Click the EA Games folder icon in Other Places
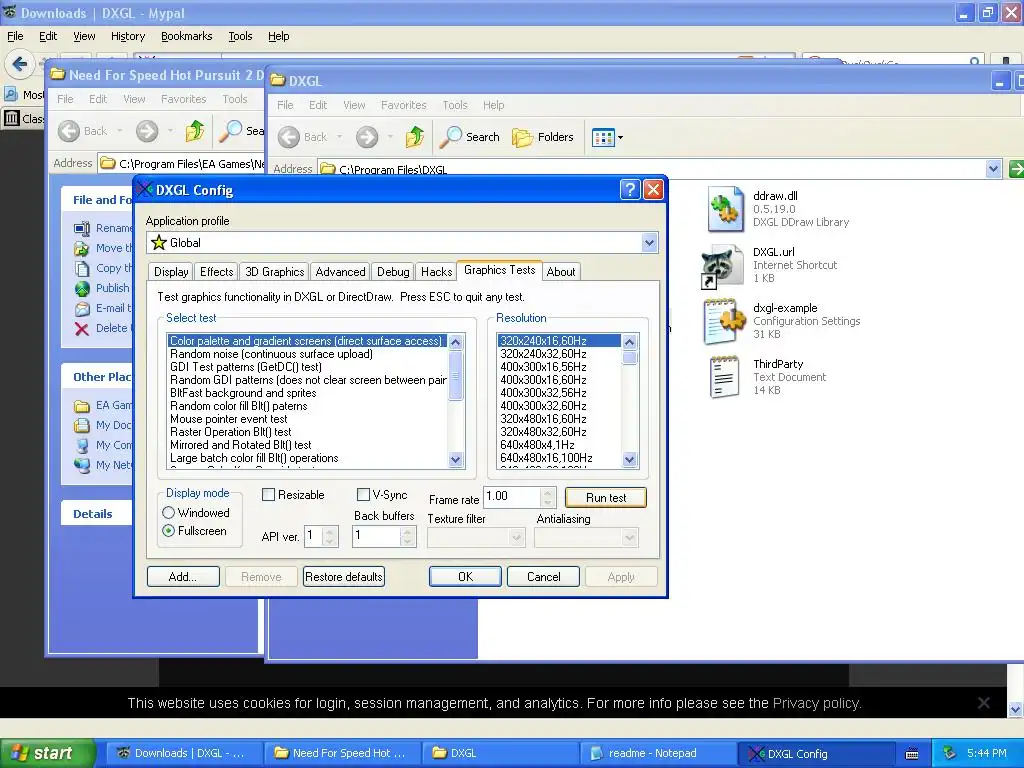 click(82, 406)
